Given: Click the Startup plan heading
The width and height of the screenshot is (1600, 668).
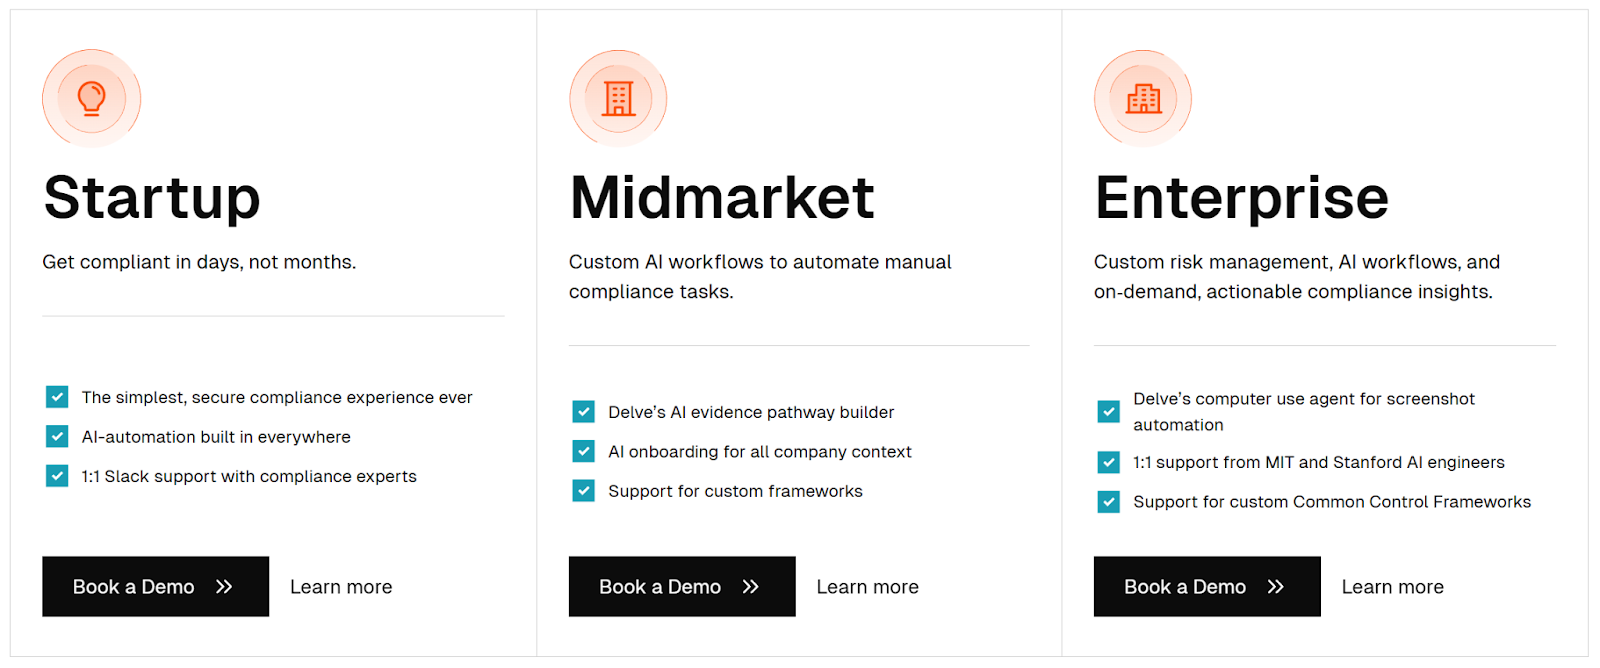Looking at the screenshot, I should coord(151,198).
